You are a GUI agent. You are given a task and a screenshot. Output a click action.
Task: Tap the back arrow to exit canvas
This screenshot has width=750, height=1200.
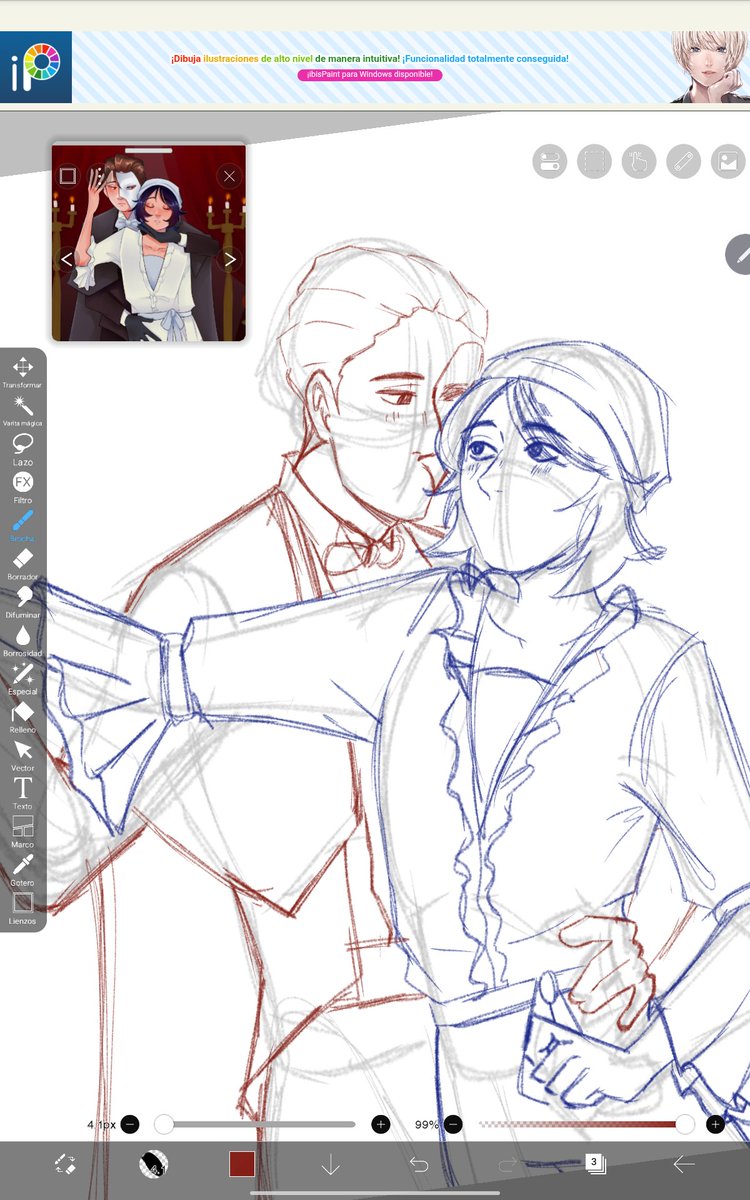pyautogui.click(x=684, y=1163)
